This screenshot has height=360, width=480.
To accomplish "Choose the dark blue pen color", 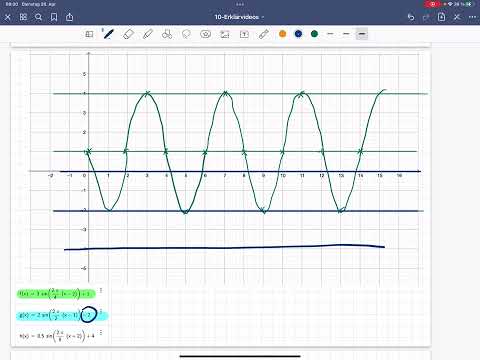I will click(298, 34).
